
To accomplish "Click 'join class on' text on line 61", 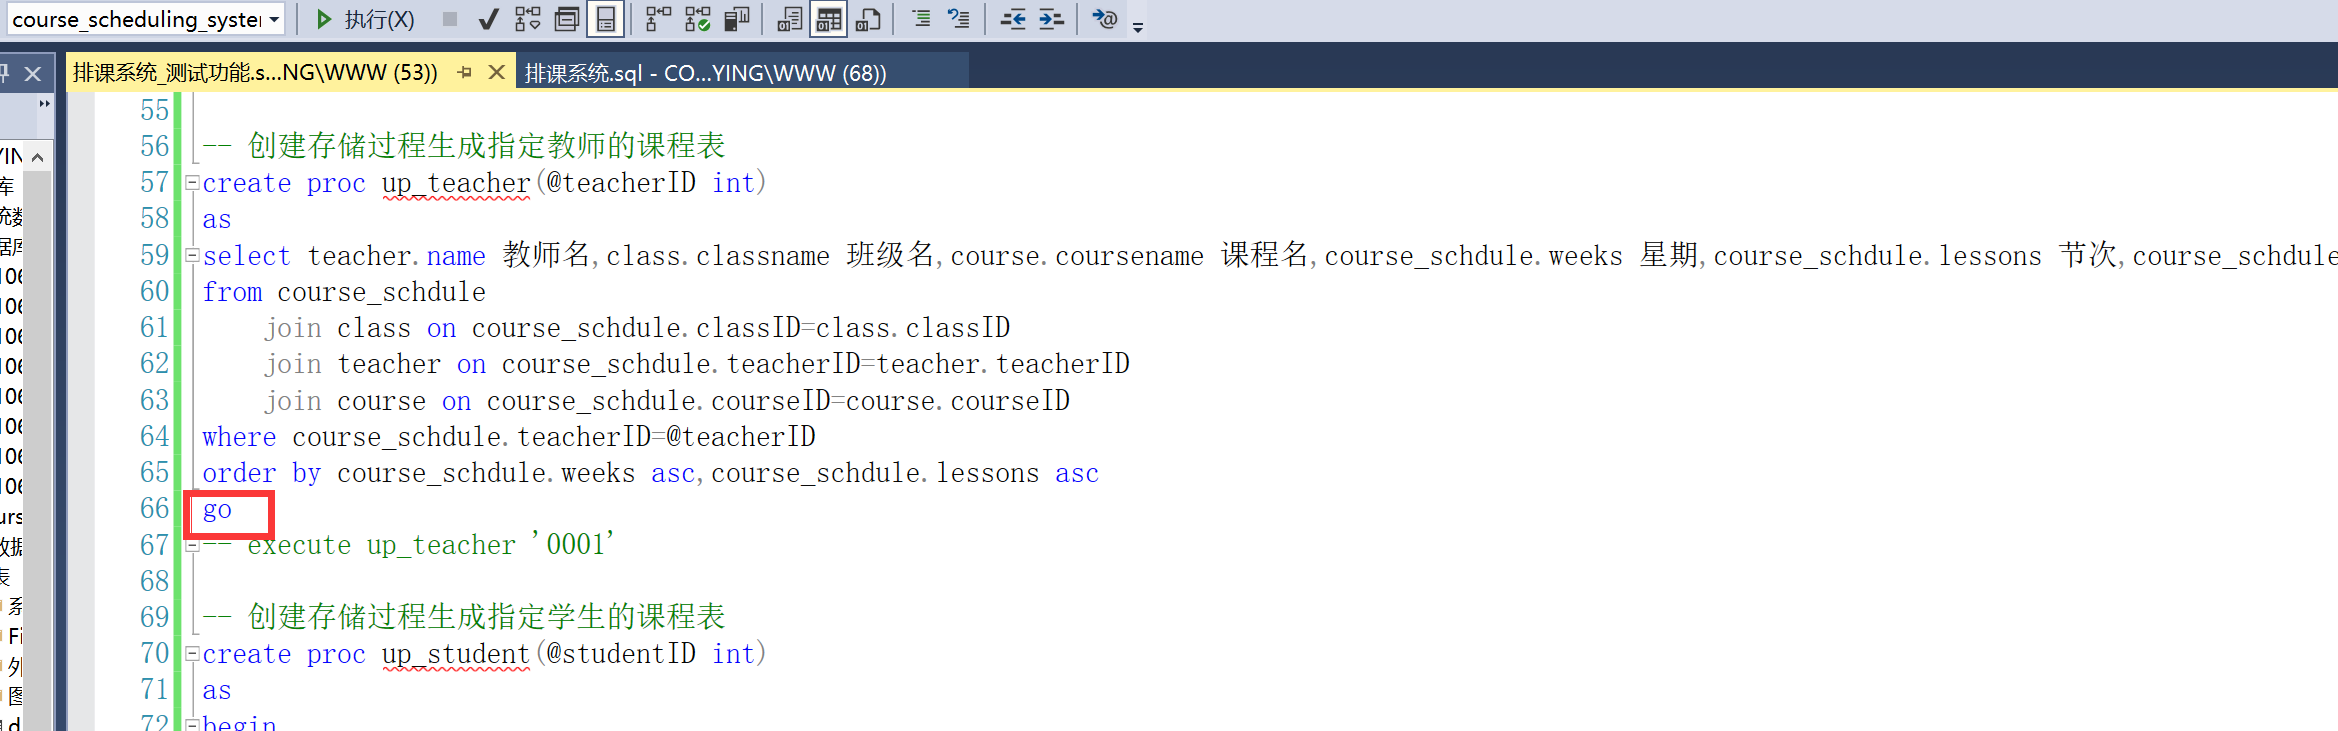I will 360,328.
